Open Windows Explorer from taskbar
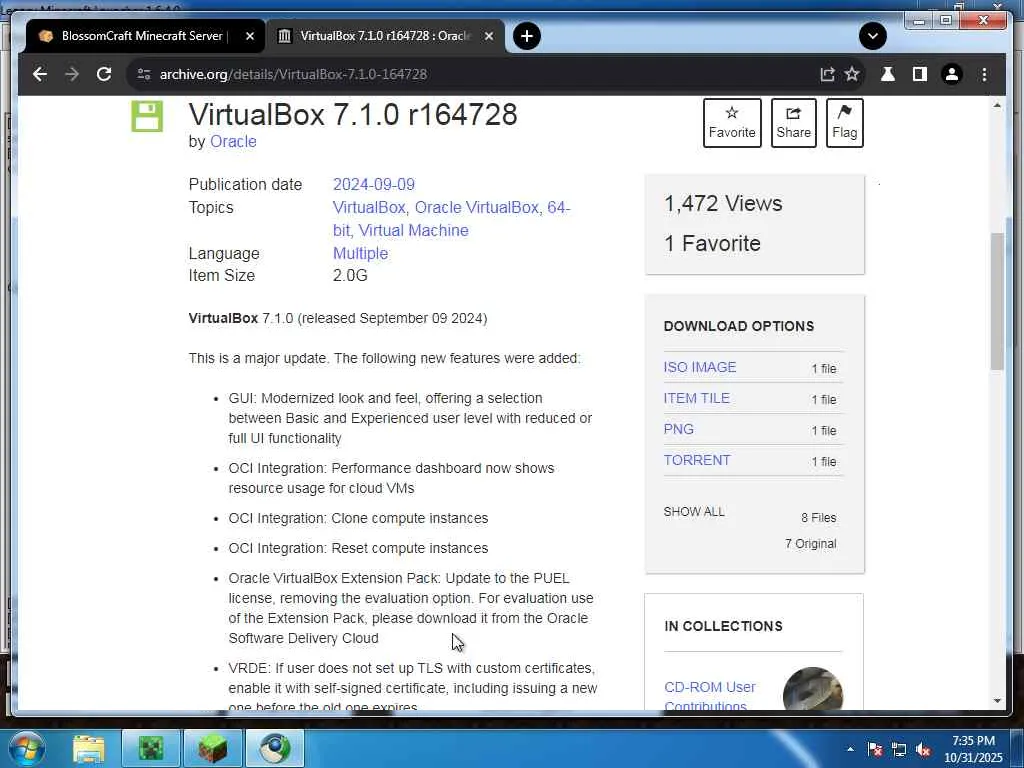This screenshot has height=768, width=1024. (x=88, y=748)
